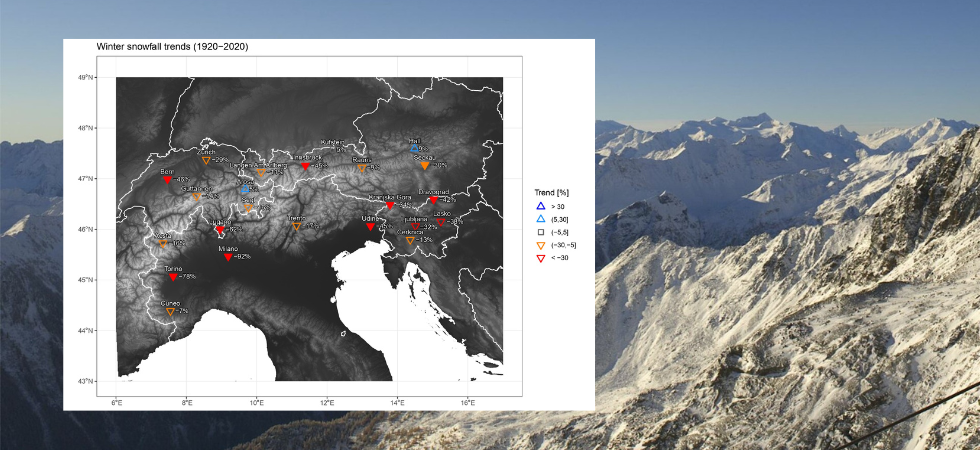
Task: Select the orange Zürich trend marker
Action: [206, 161]
